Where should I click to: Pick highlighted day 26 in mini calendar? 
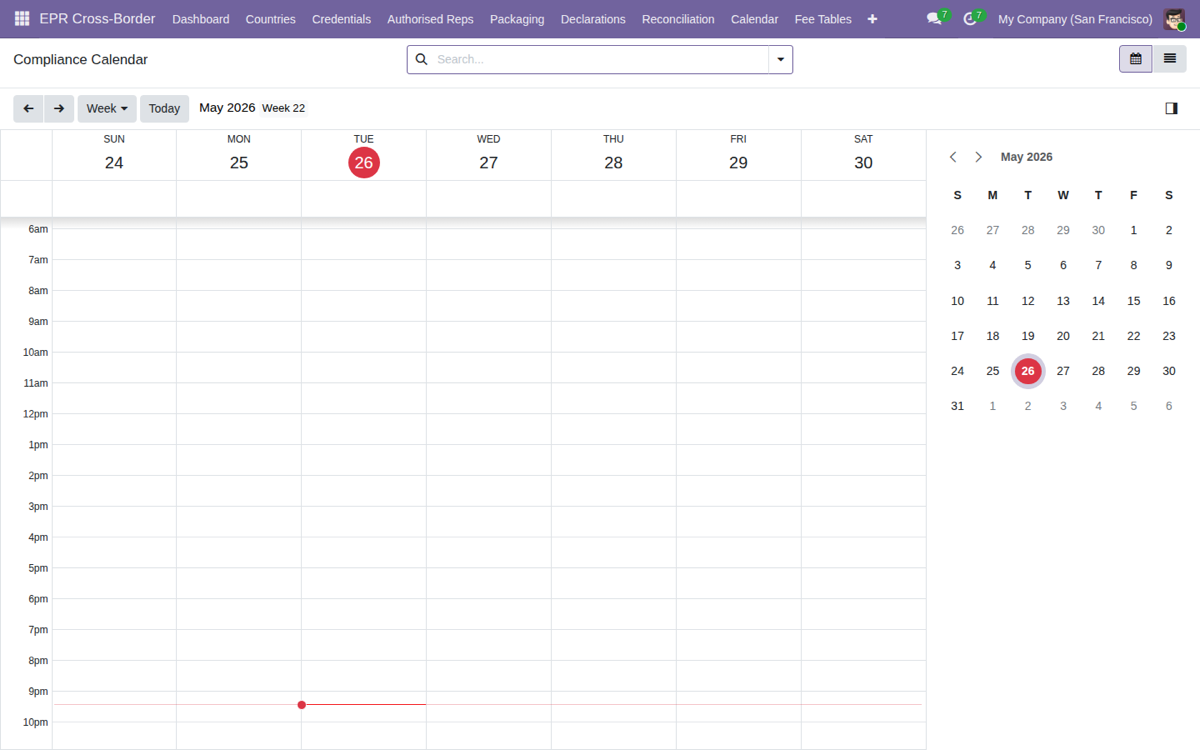coord(1028,371)
